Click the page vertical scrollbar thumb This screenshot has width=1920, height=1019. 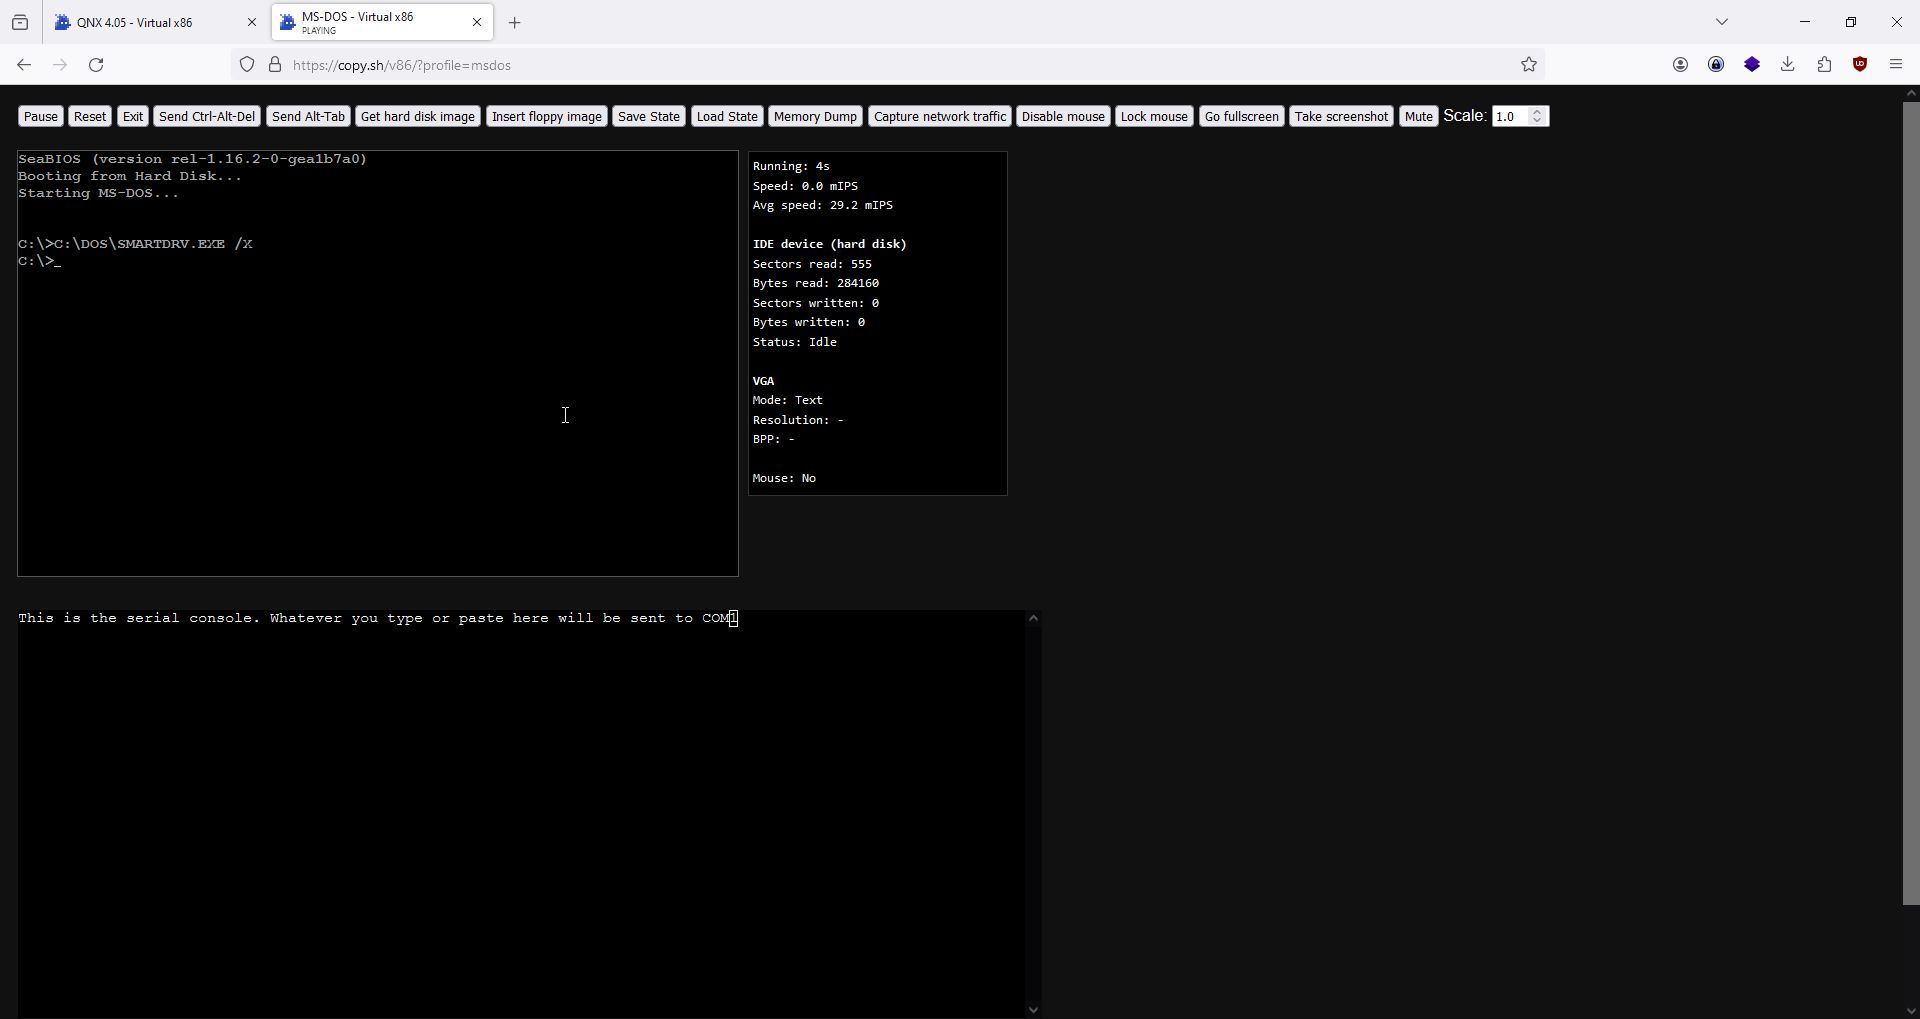[x=1911, y=503]
